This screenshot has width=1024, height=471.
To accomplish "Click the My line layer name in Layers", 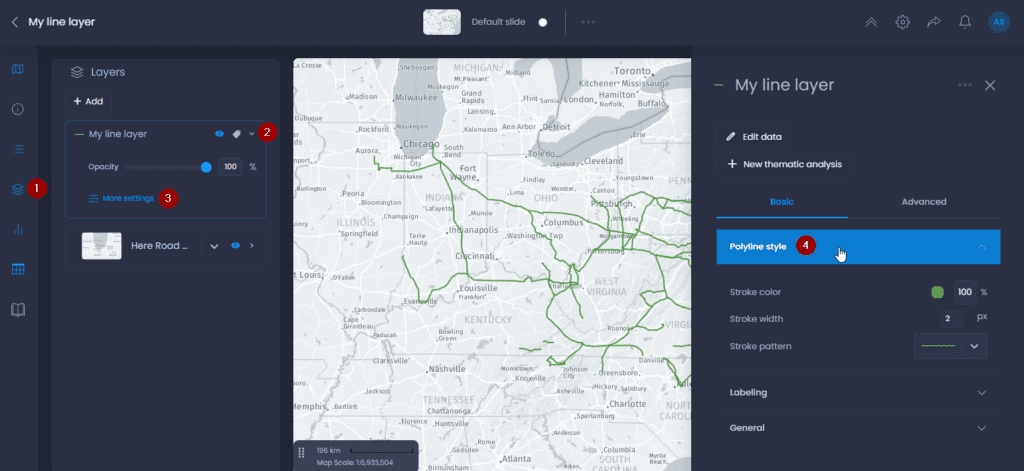I will tap(118, 134).
